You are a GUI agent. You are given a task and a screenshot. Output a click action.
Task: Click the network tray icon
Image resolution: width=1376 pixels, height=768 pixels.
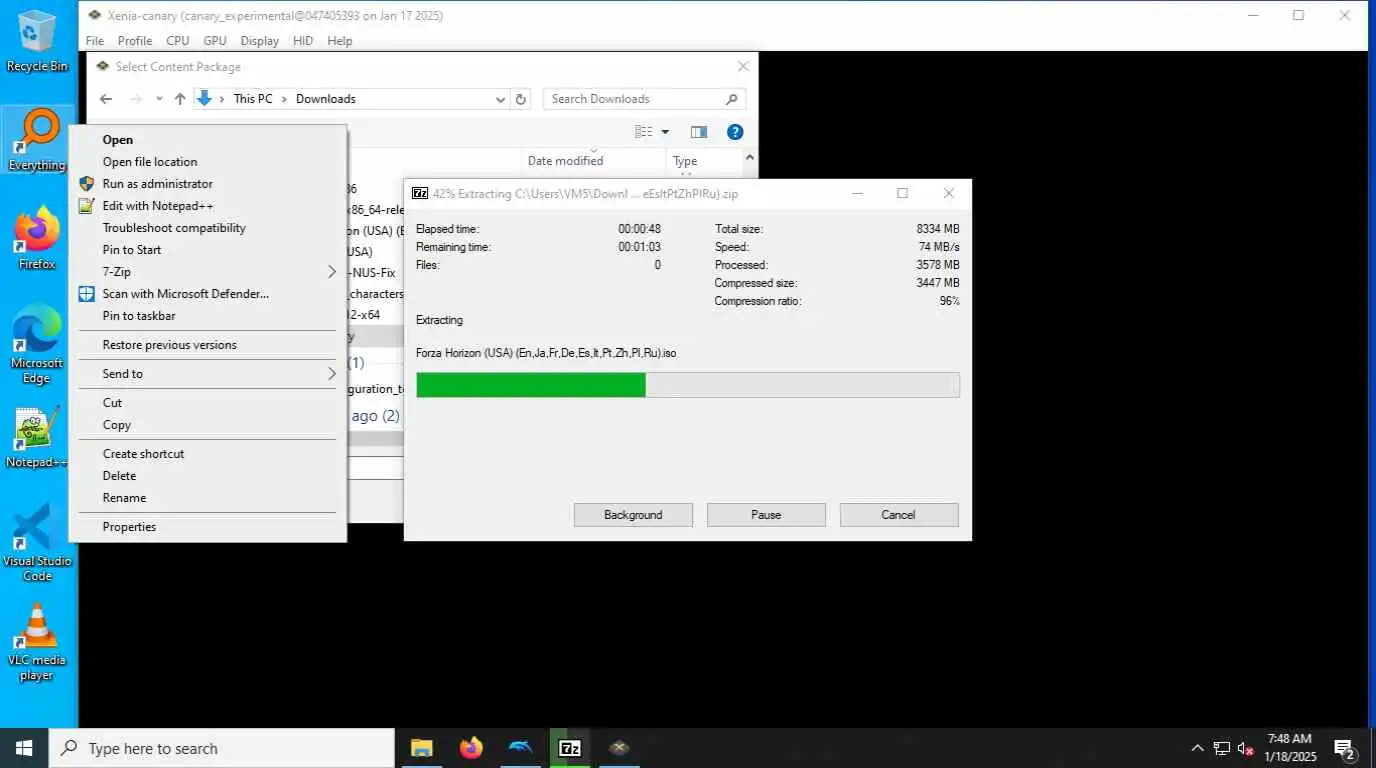coord(1222,748)
